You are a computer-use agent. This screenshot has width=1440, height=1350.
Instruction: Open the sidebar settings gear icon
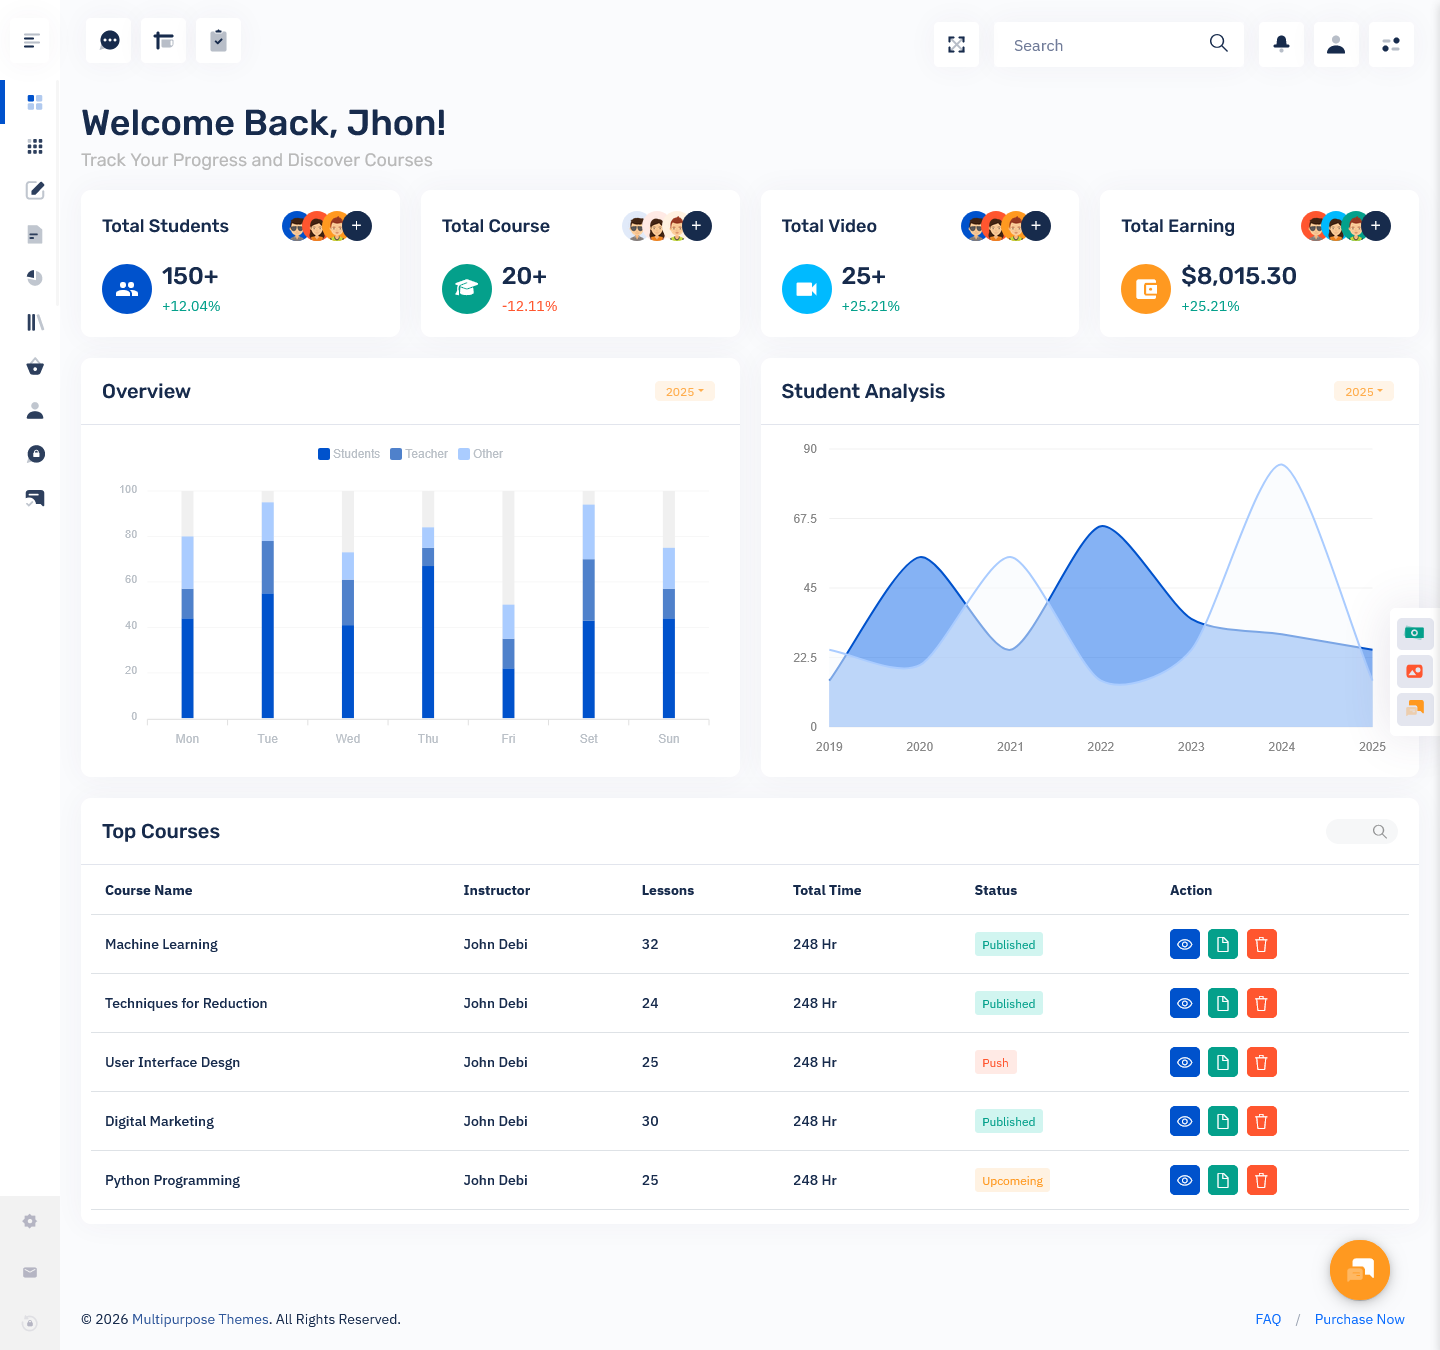tap(30, 1221)
